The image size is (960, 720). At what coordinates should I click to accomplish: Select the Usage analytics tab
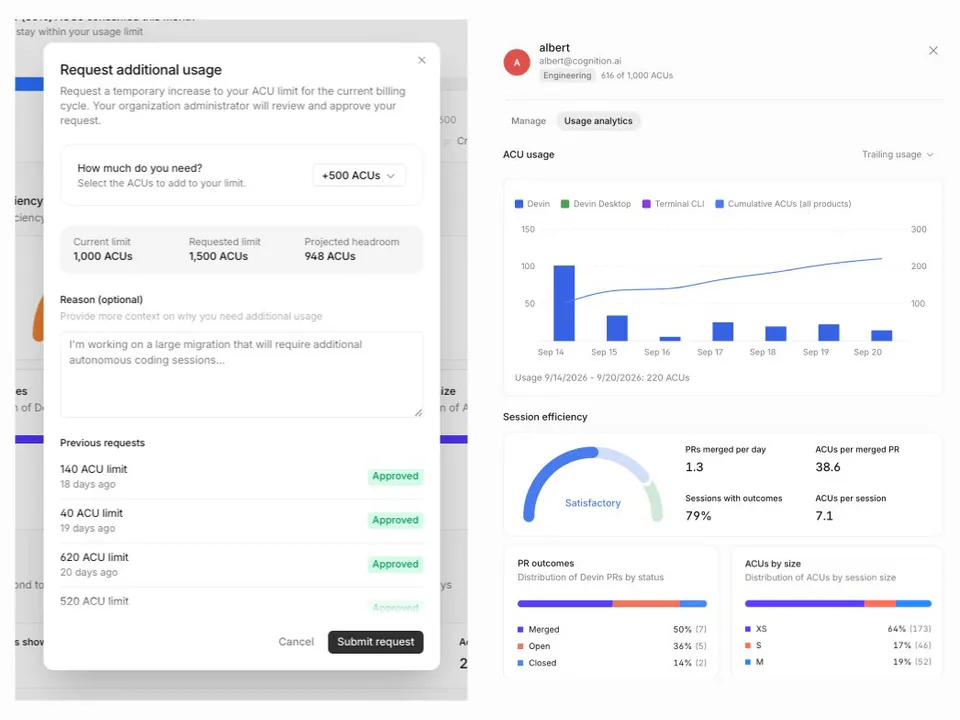tap(598, 121)
